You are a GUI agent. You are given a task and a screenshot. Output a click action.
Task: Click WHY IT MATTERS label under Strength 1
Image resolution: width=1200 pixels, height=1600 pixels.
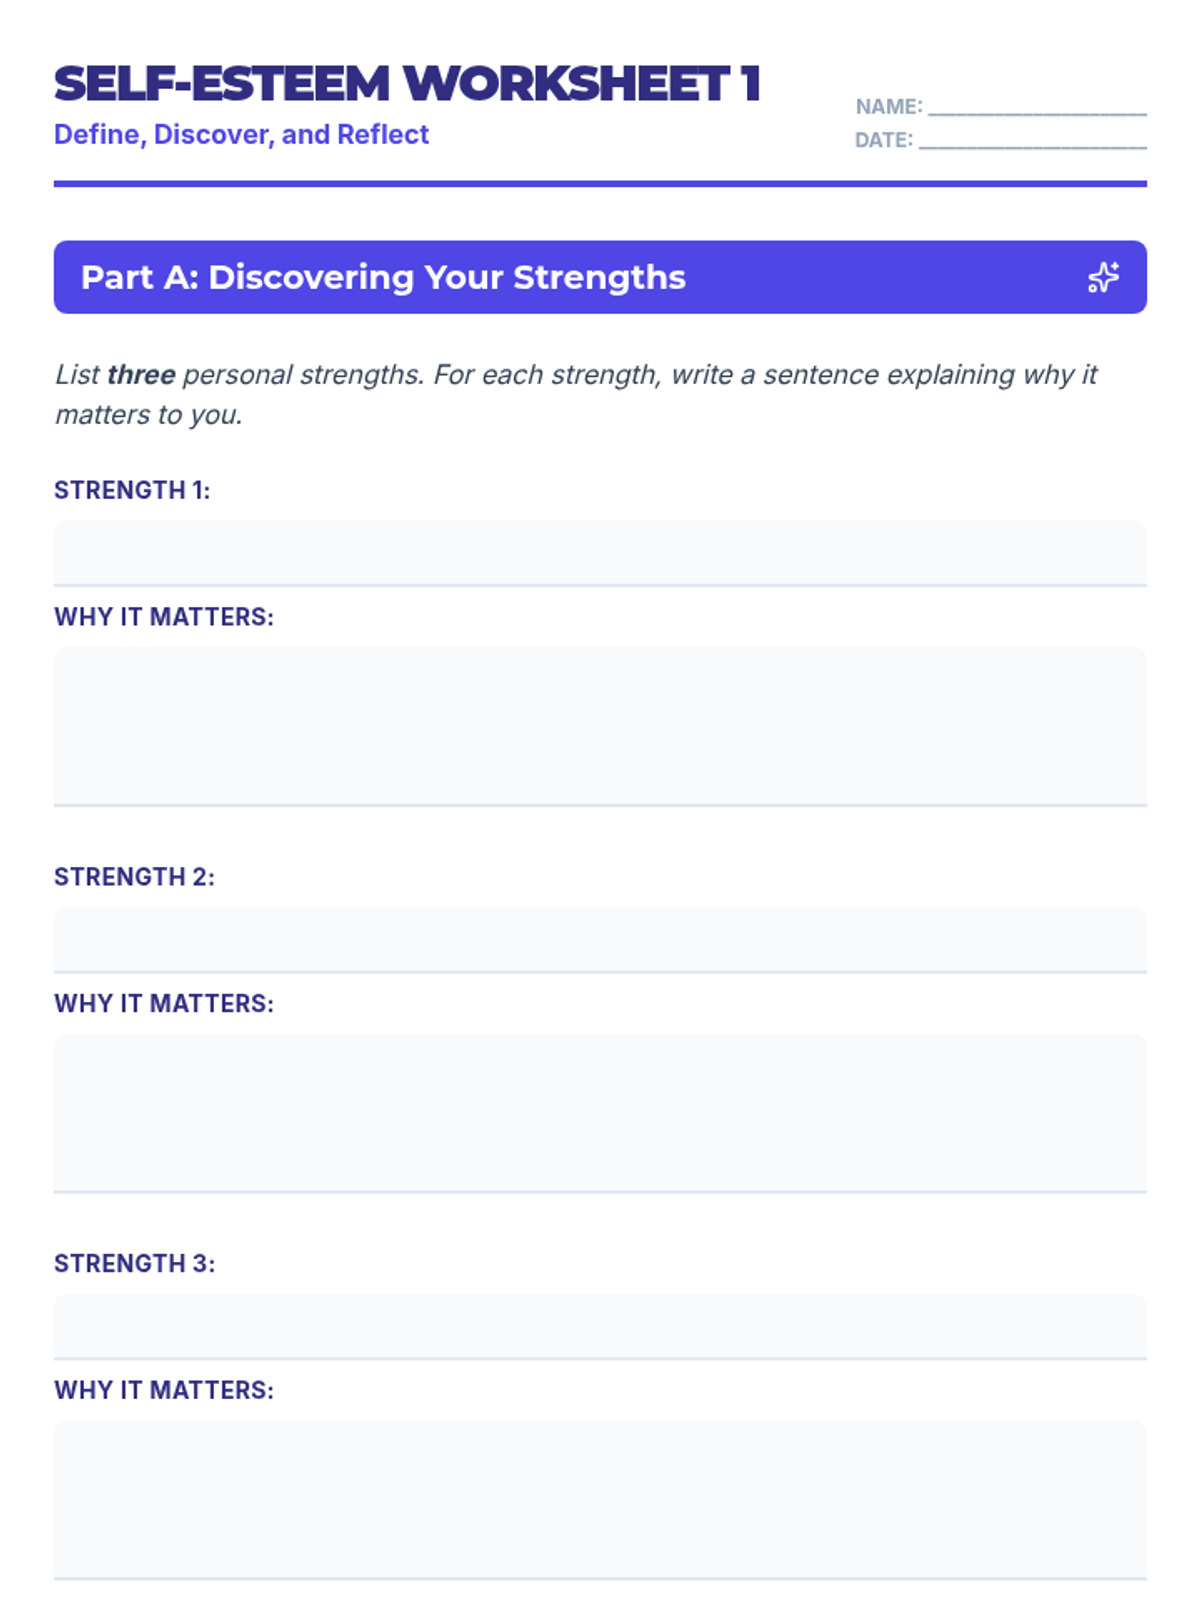click(164, 617)
